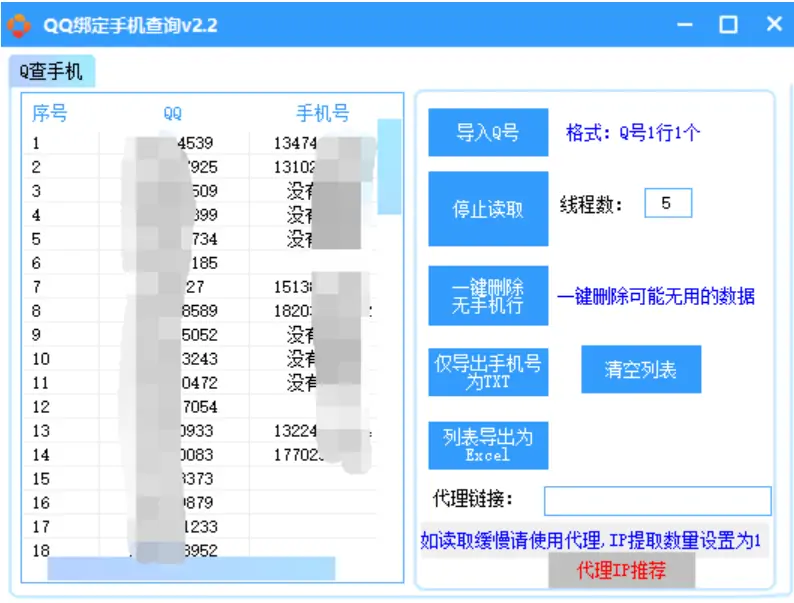This screenshot has width=794, height=603.
Task: Clear the list with 清空列表
Action: click(x=641, y=369)
